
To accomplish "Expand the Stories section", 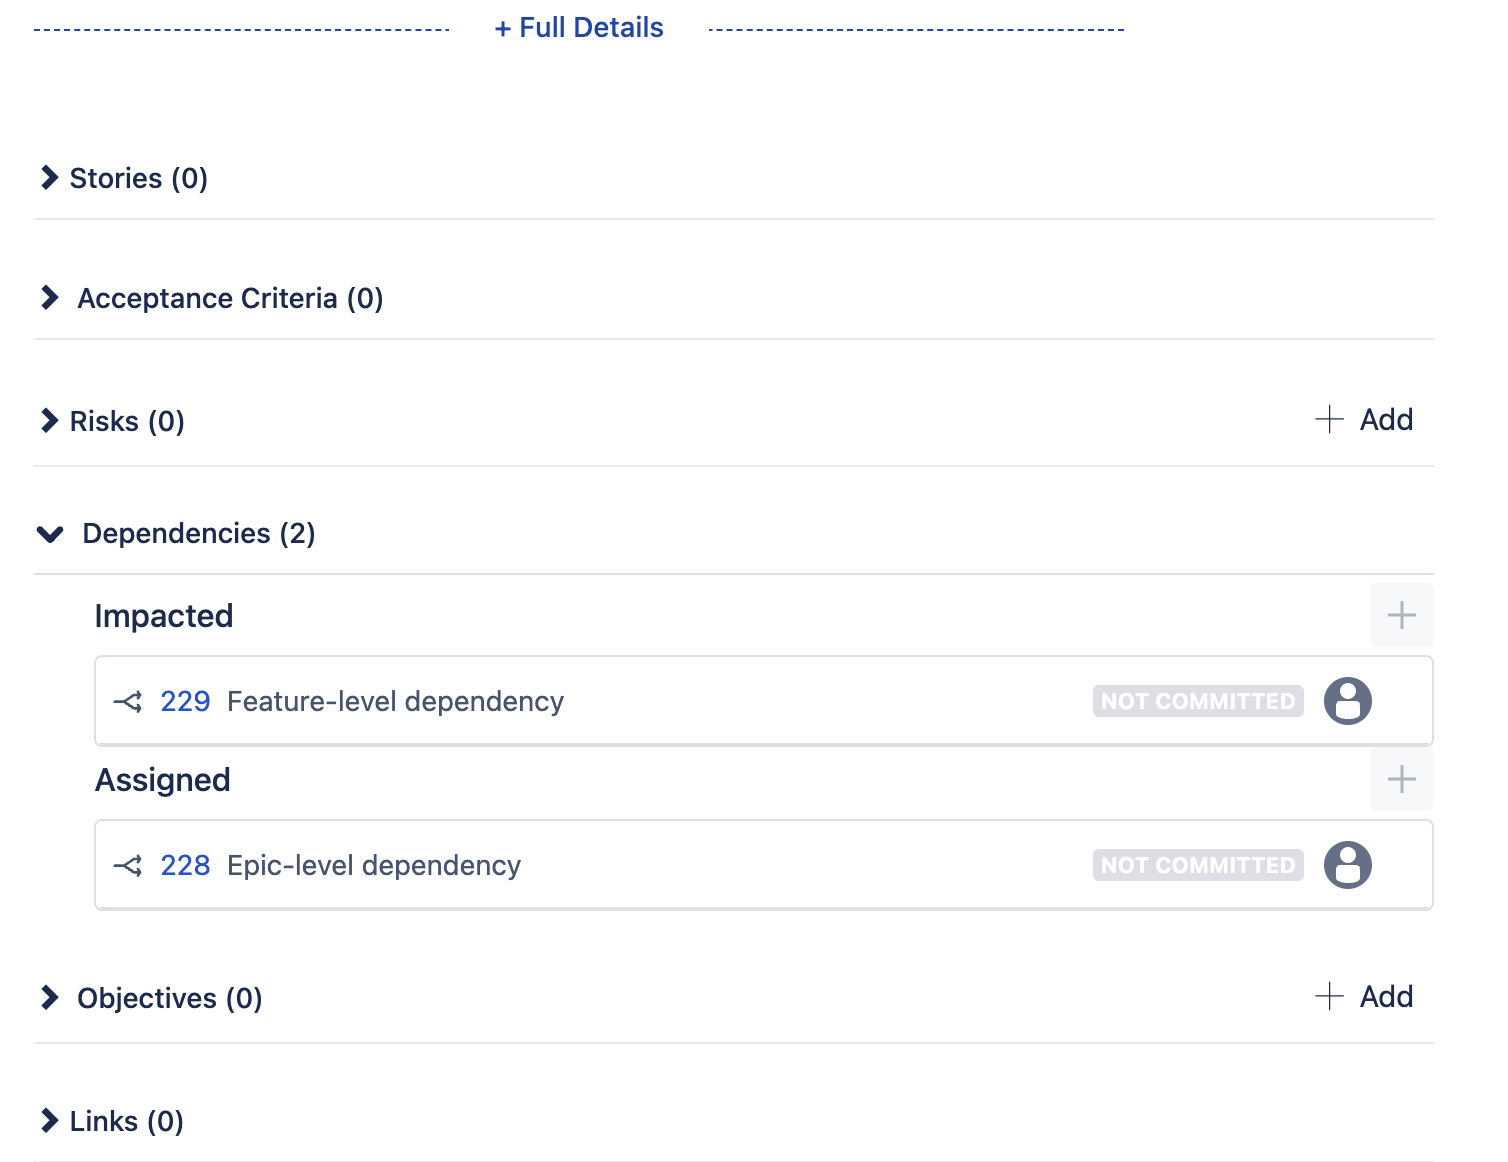I will pos(50,177).
